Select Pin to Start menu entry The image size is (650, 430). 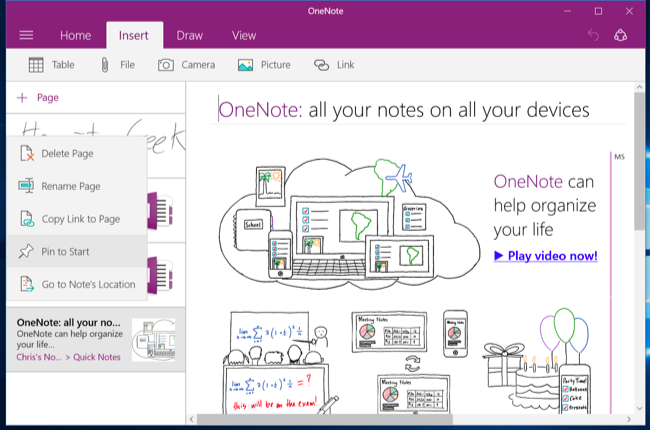point(77,252)
